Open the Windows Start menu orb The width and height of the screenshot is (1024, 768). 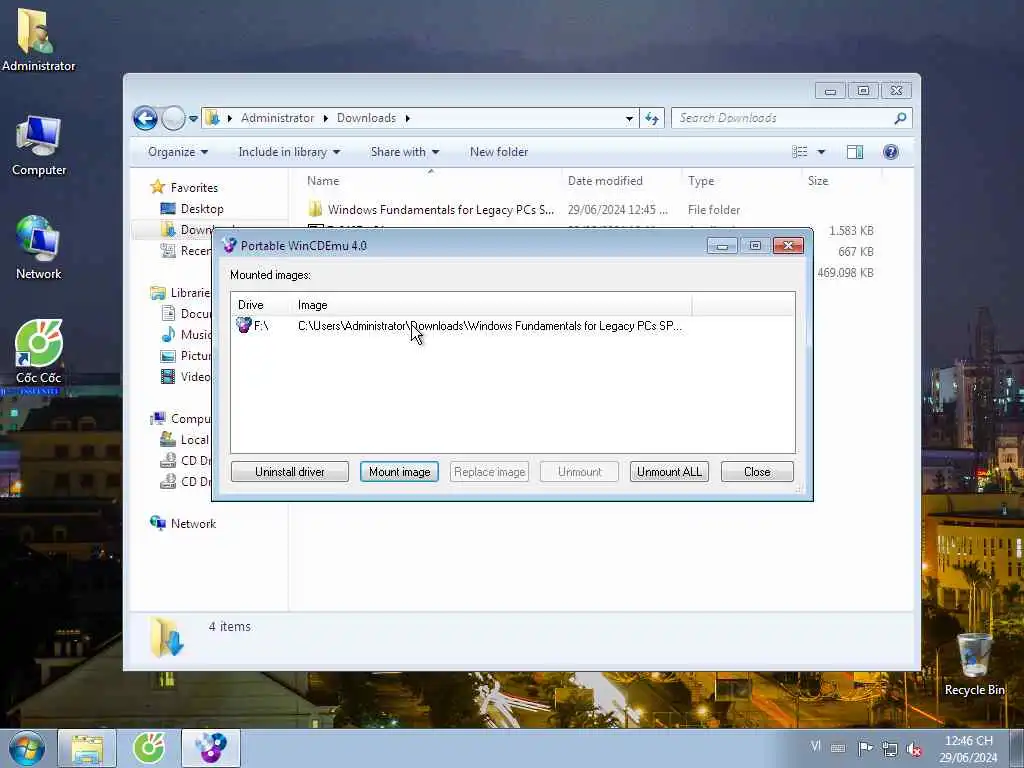click(27, 748)
